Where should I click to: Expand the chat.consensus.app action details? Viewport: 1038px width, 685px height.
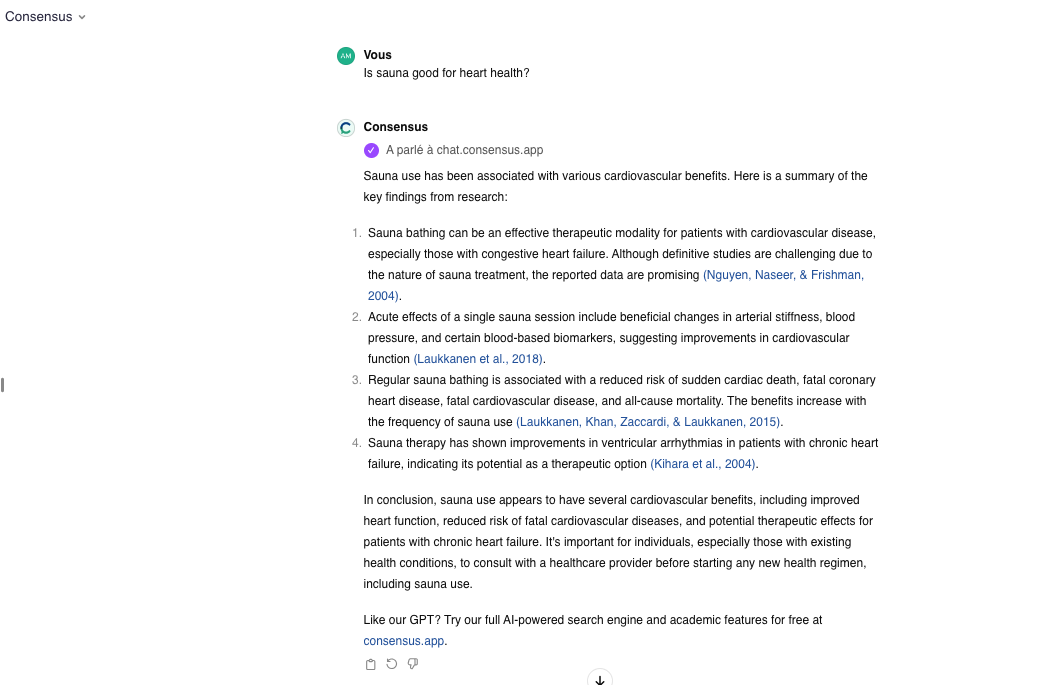pyautogui.click(x=464, y=150)
